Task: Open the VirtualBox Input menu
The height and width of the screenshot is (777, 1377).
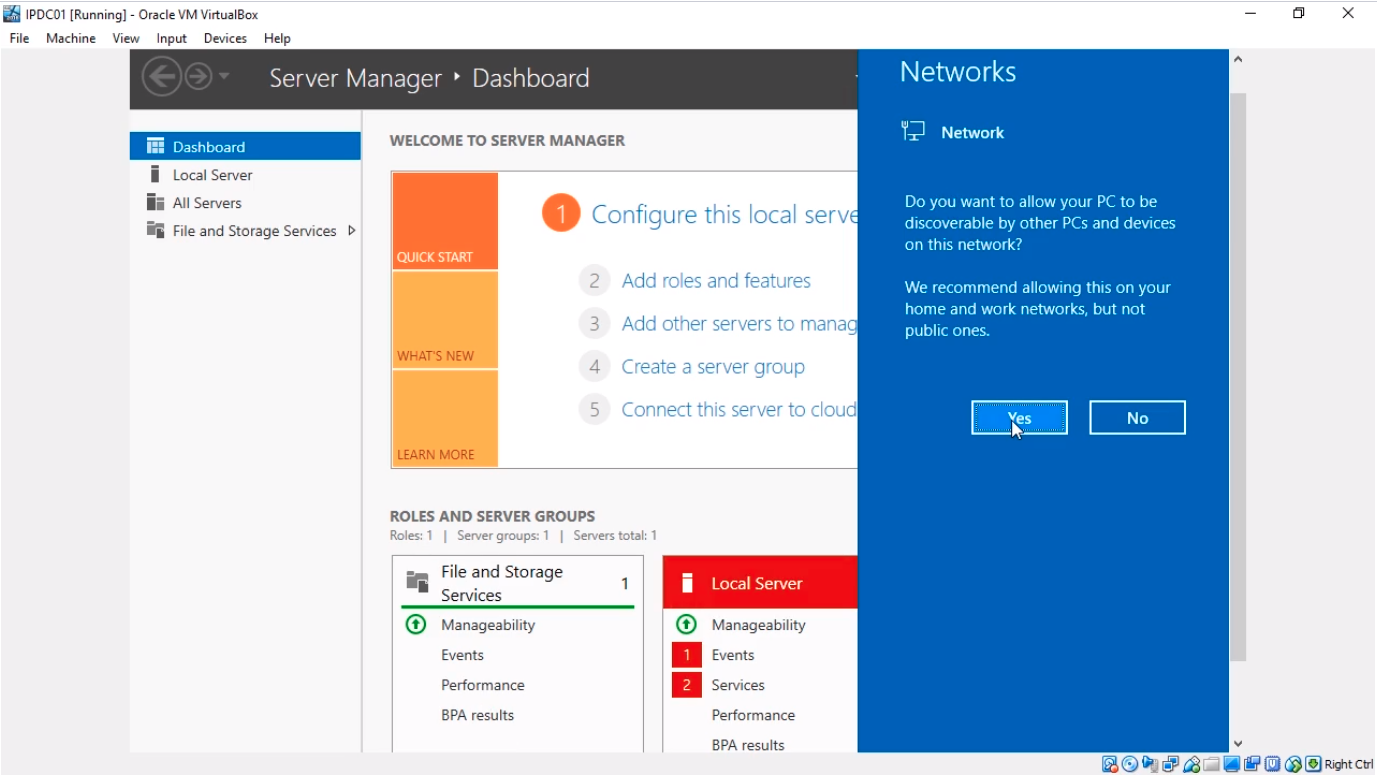Action: point(172,38)
